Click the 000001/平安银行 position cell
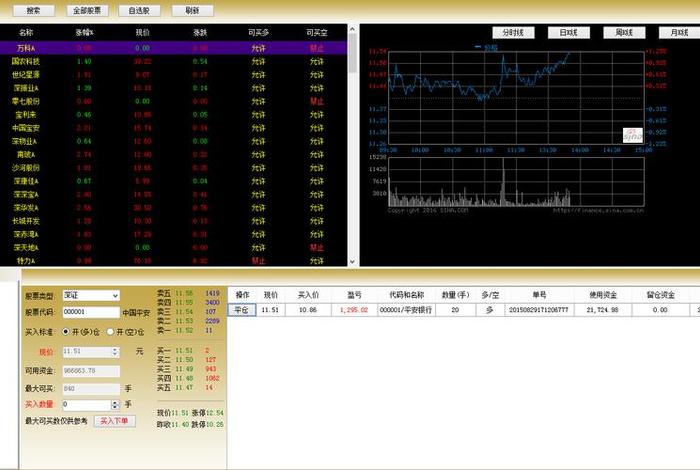The height and width of the screenshot is (470, 700). pyautogui.click(x=406, y=310)
